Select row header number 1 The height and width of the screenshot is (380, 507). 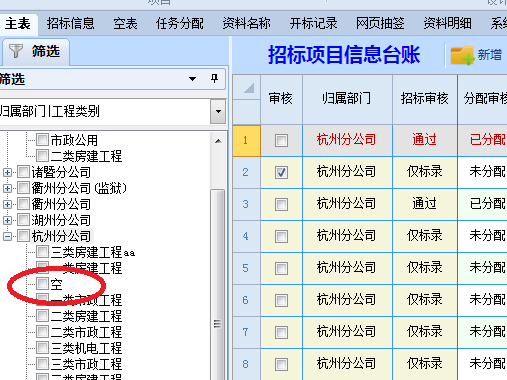(x=246, y=141)
